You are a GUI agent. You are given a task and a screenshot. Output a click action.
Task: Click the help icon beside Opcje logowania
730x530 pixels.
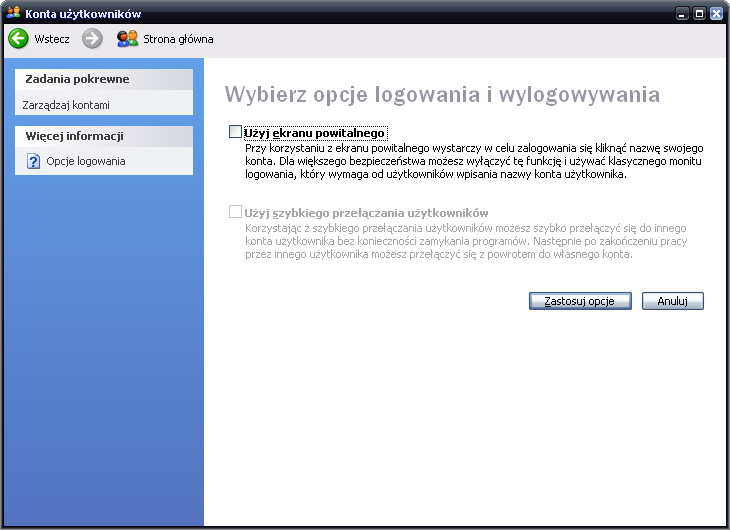(x=34, y=161)
